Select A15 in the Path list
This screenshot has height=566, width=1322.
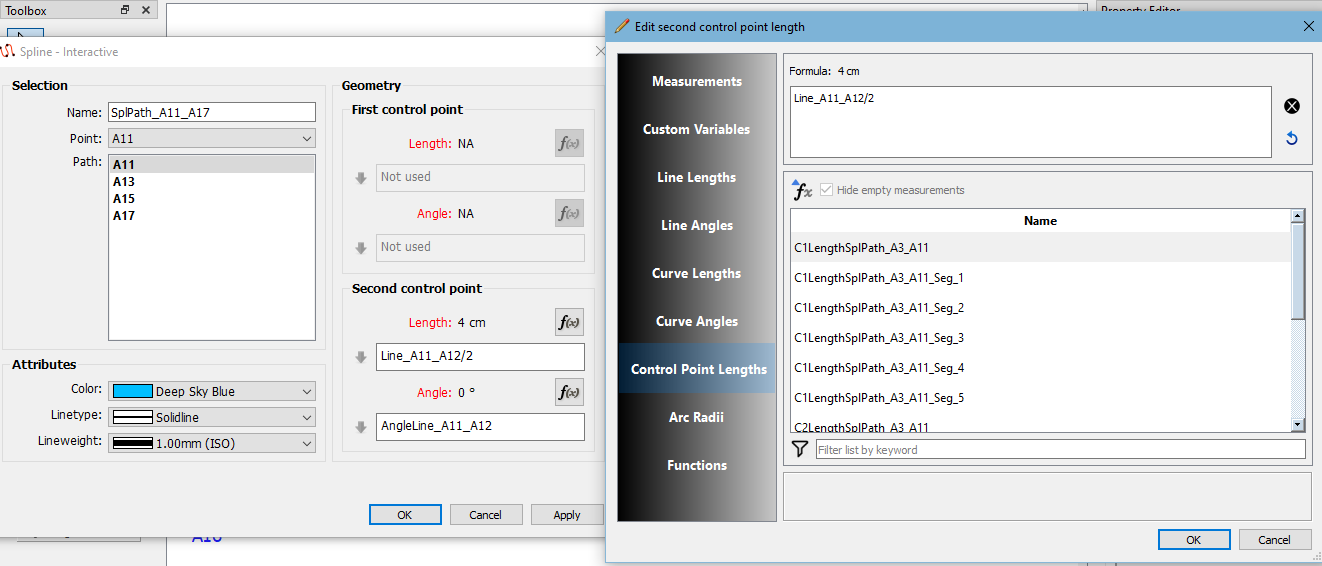click(124, 199)
